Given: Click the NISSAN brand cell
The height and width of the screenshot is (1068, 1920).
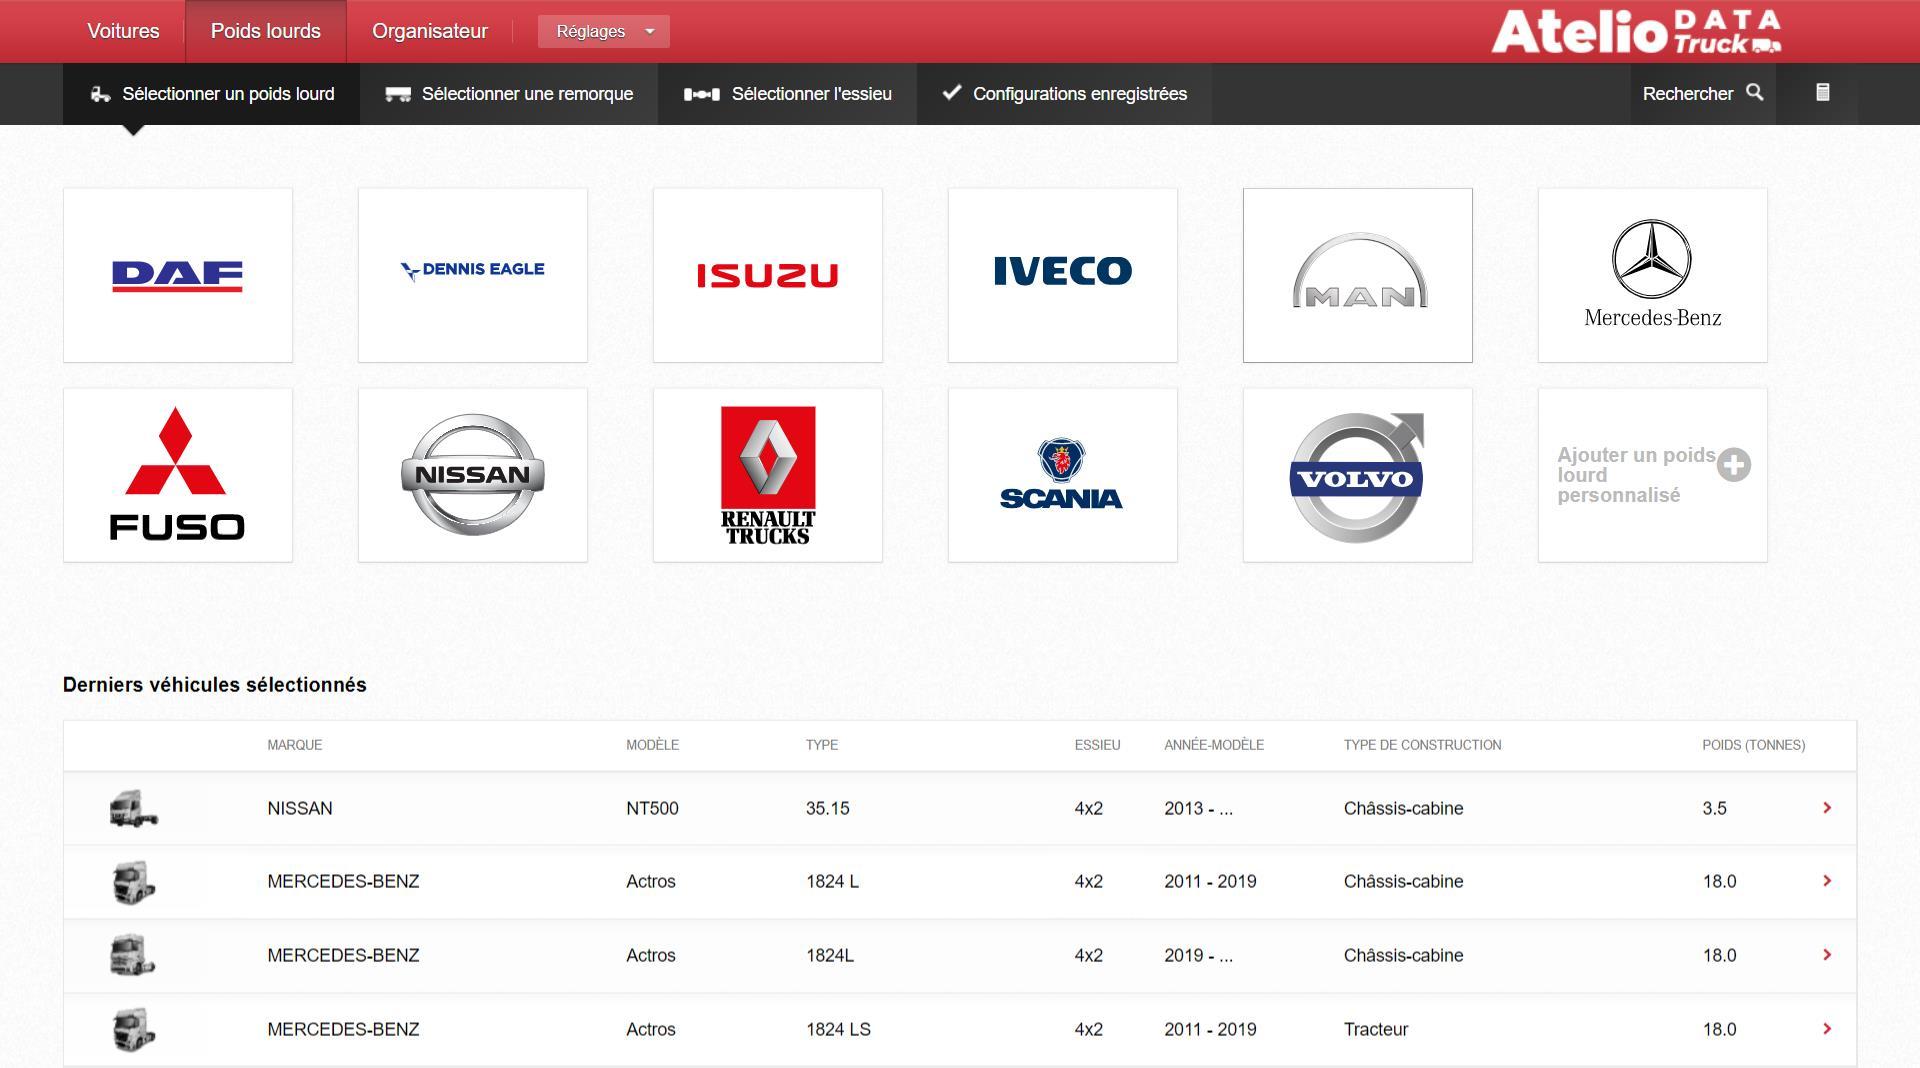Looking at the screenshot, I should point(300,808).
